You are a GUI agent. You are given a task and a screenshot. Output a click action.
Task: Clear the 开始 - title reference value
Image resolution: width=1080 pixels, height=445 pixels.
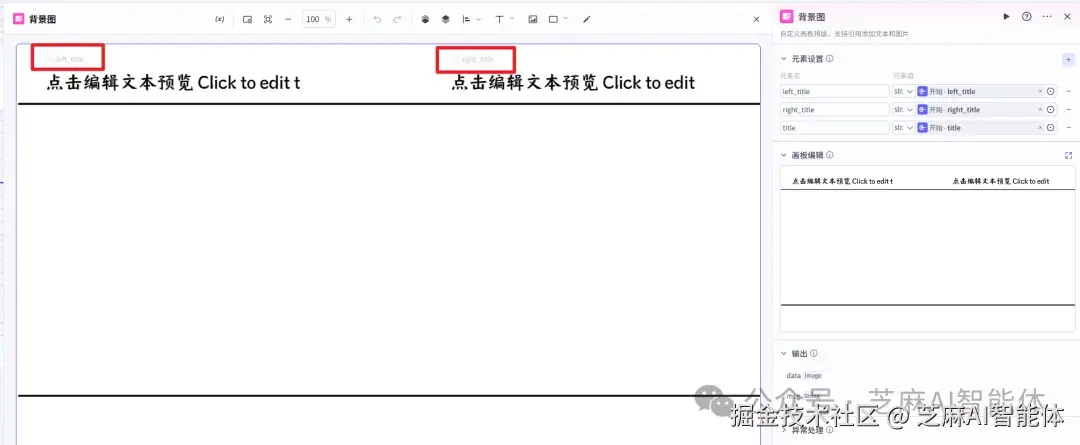click(1040, 127)
